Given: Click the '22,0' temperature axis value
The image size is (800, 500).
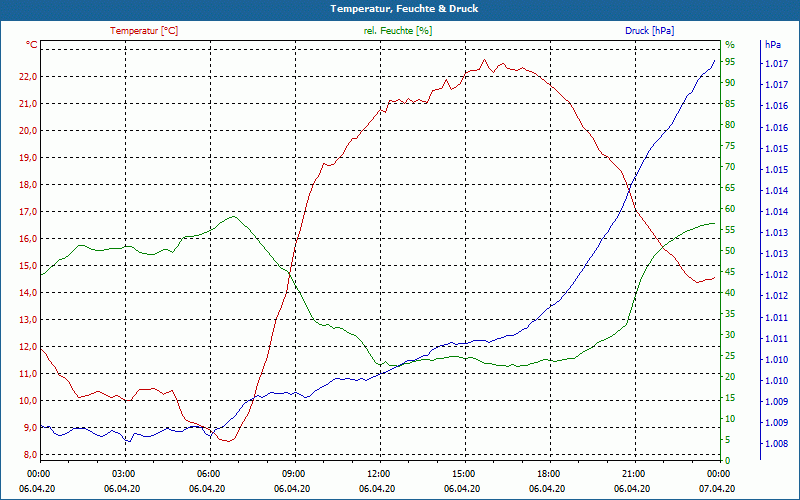Looking at the screenshot, I should click(x=28, y=77).
